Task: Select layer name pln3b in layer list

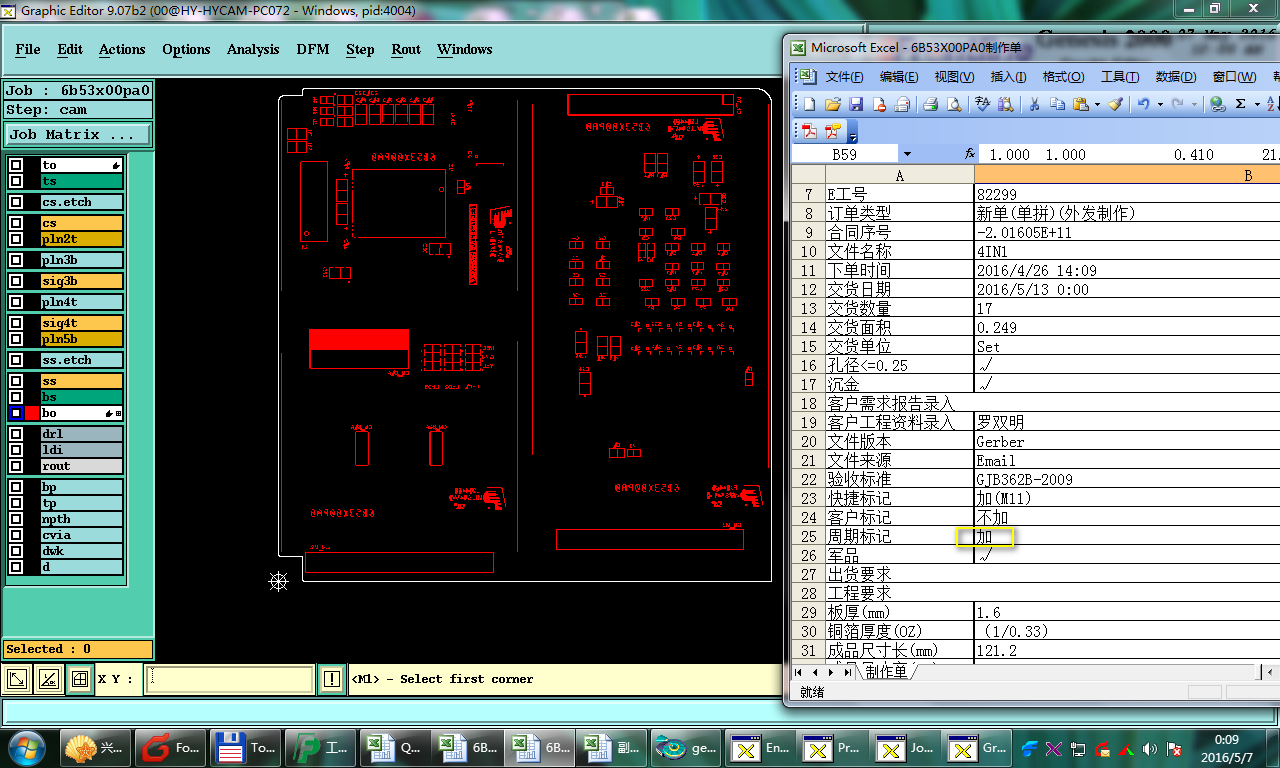Action: pyautogui.click(x=81, y=260)
